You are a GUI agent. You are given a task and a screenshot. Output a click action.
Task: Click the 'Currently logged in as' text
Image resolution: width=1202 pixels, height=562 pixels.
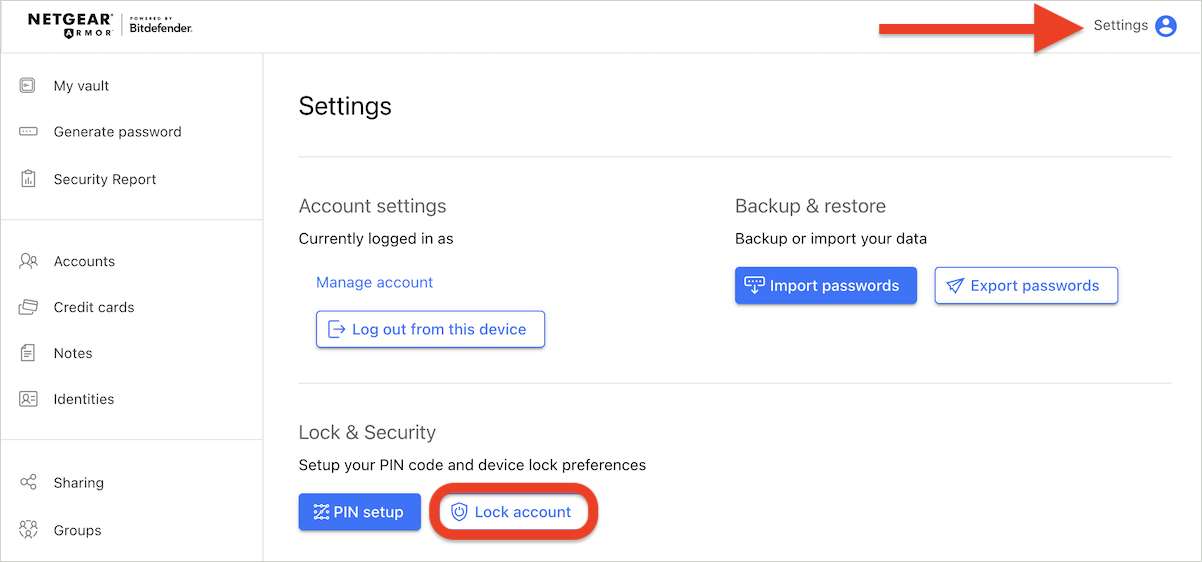tap(376, 239)
